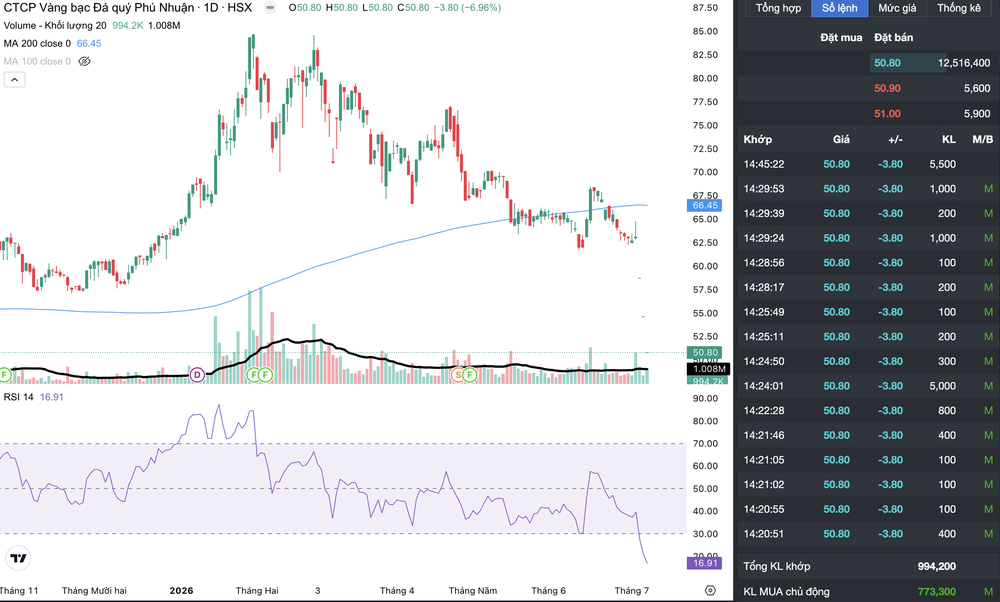Select the 50.90 ask price in order book
The image size is (1000, 602).
(887, 88)
